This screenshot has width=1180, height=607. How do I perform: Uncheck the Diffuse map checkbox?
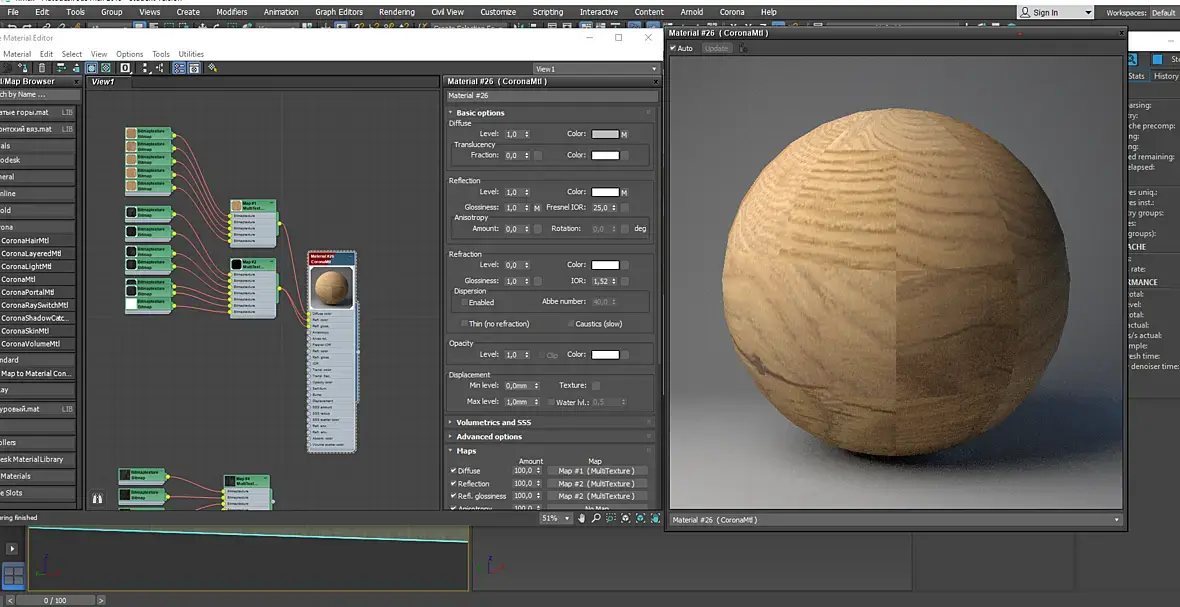click(454, 470)
